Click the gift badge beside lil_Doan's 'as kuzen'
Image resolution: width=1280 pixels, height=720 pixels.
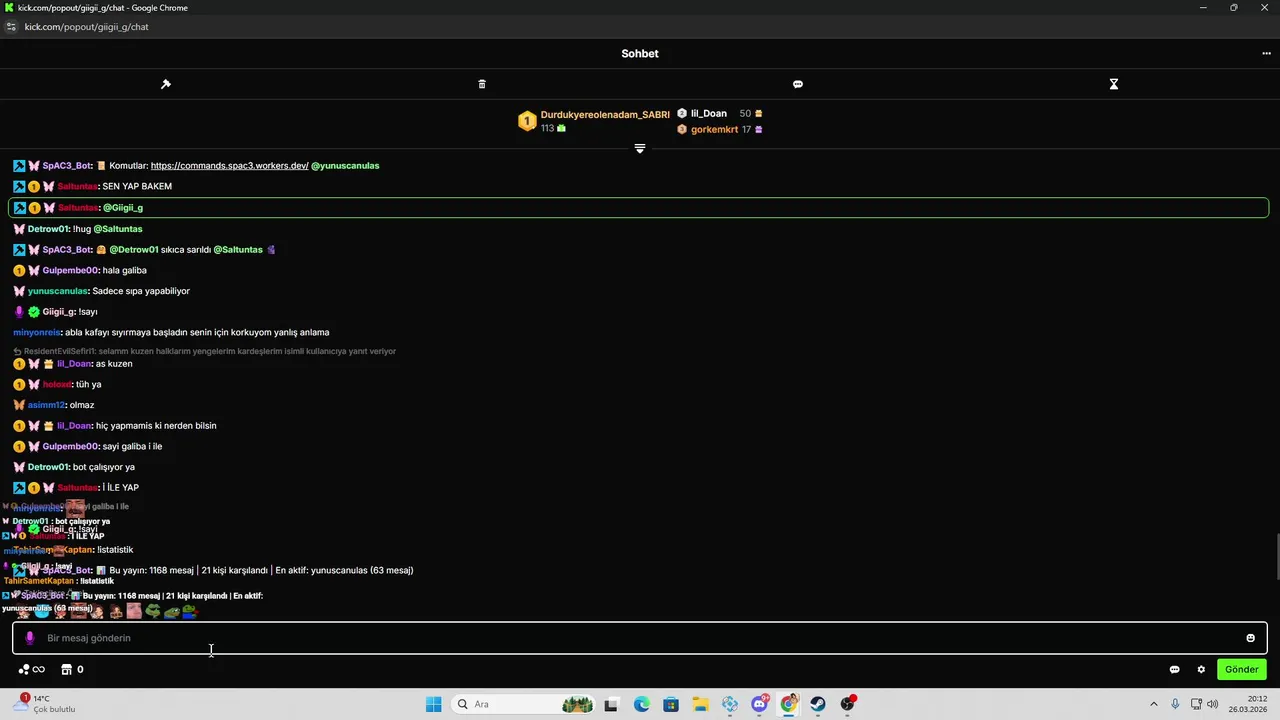48,364
